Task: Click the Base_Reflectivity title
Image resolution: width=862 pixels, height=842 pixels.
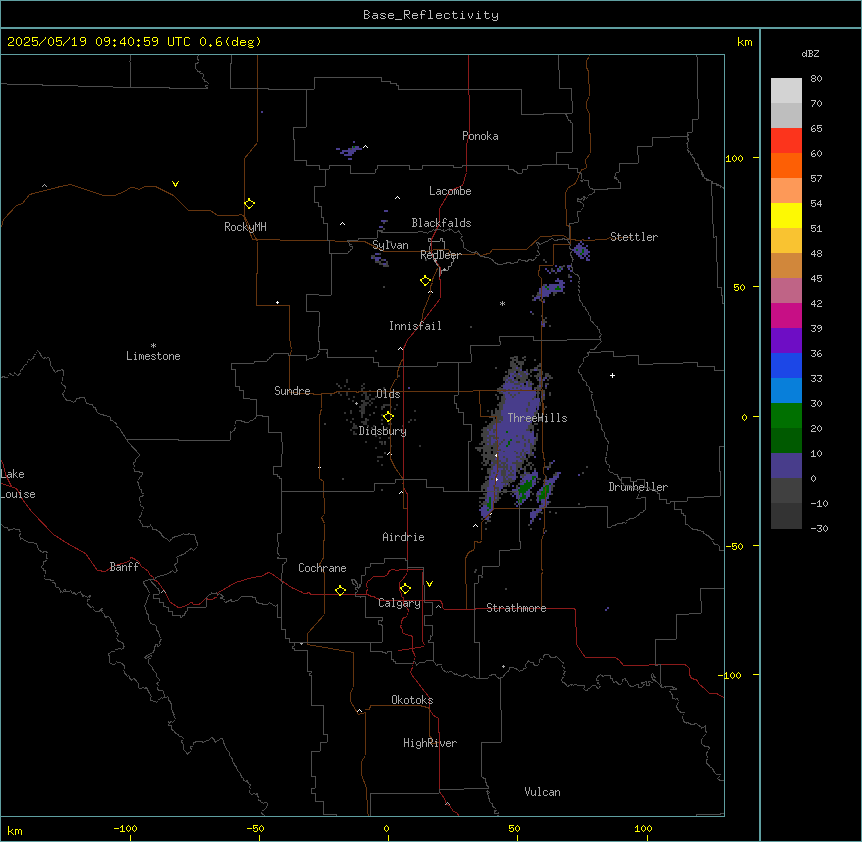Action: point(431,15)
